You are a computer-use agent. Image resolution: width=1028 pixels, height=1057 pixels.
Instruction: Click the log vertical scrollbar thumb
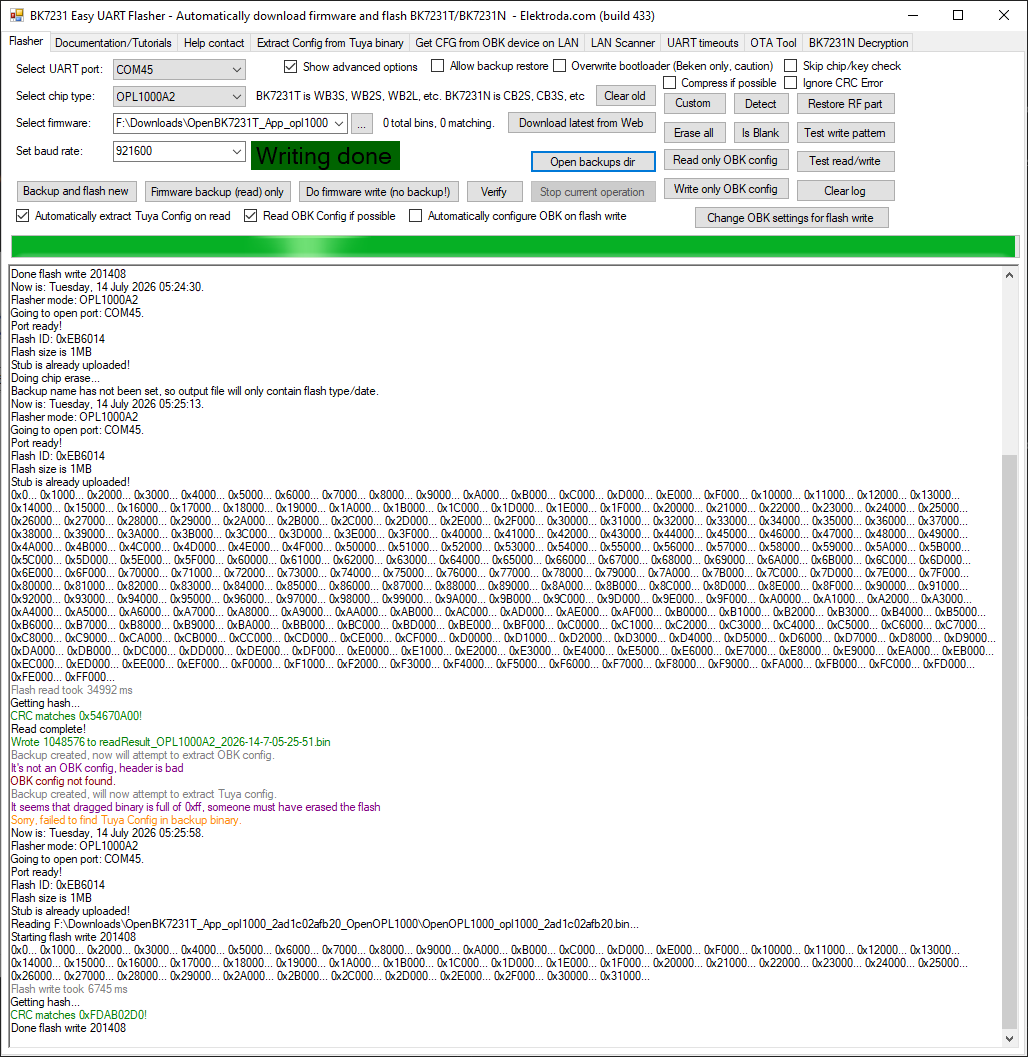tap(1009, 740)
